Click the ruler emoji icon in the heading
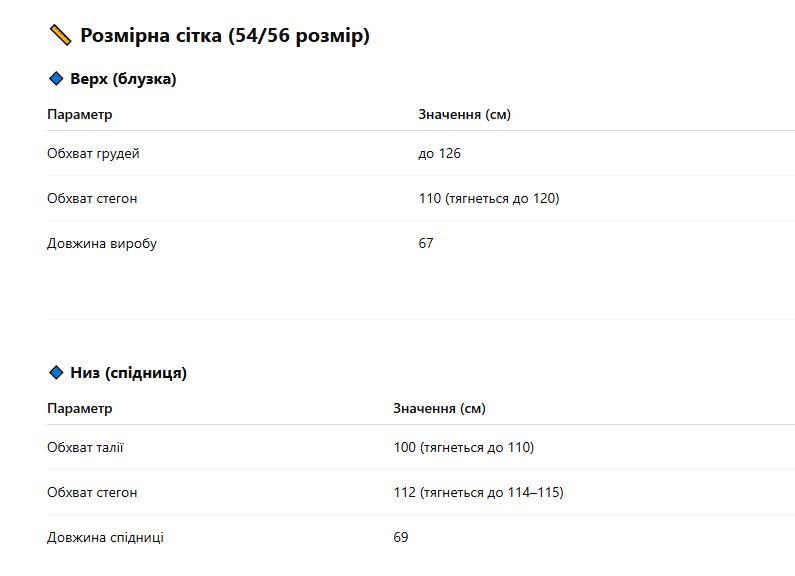 click(x=60, y=35)
